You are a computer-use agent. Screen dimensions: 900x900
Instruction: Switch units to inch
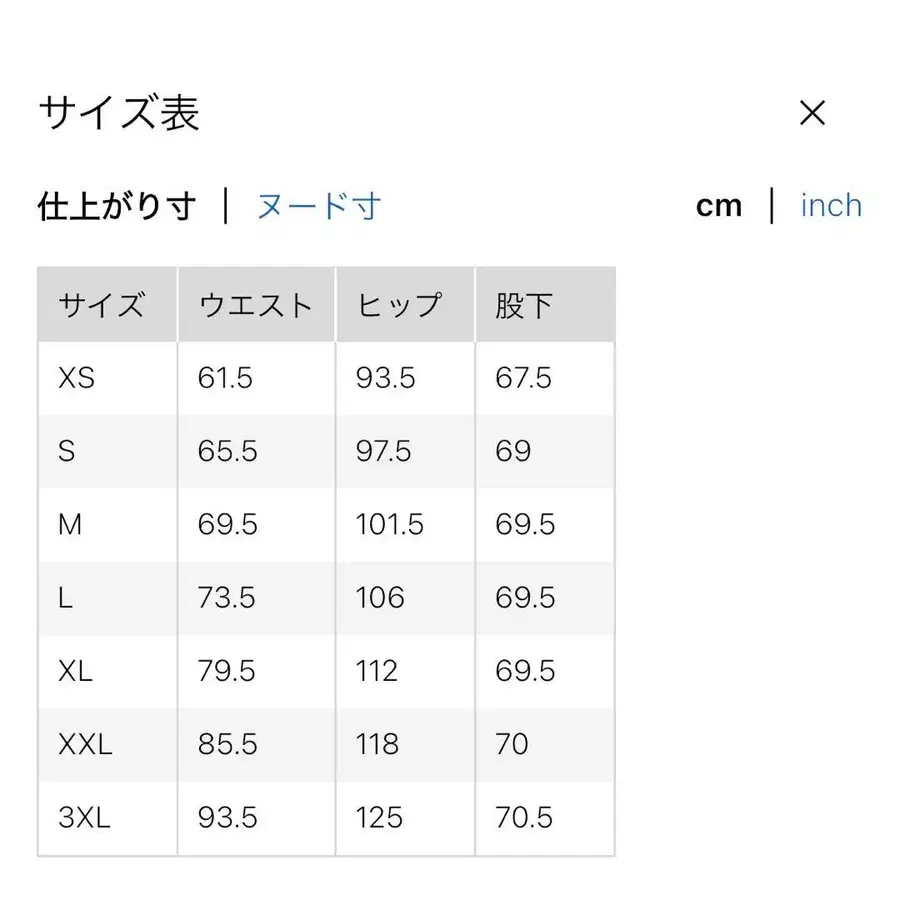coord(831,205)
